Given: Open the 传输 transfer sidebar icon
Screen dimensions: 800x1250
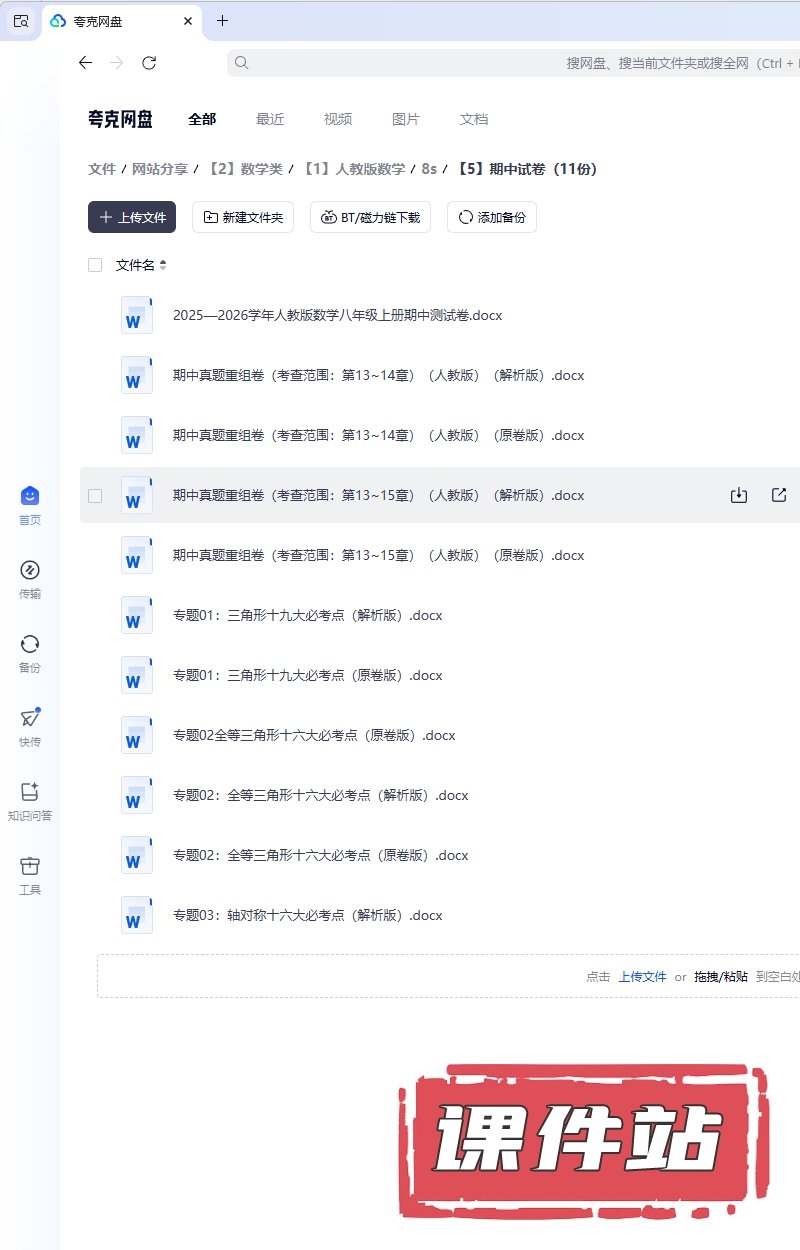Looking at the screenshot, I should pos(30,570).
